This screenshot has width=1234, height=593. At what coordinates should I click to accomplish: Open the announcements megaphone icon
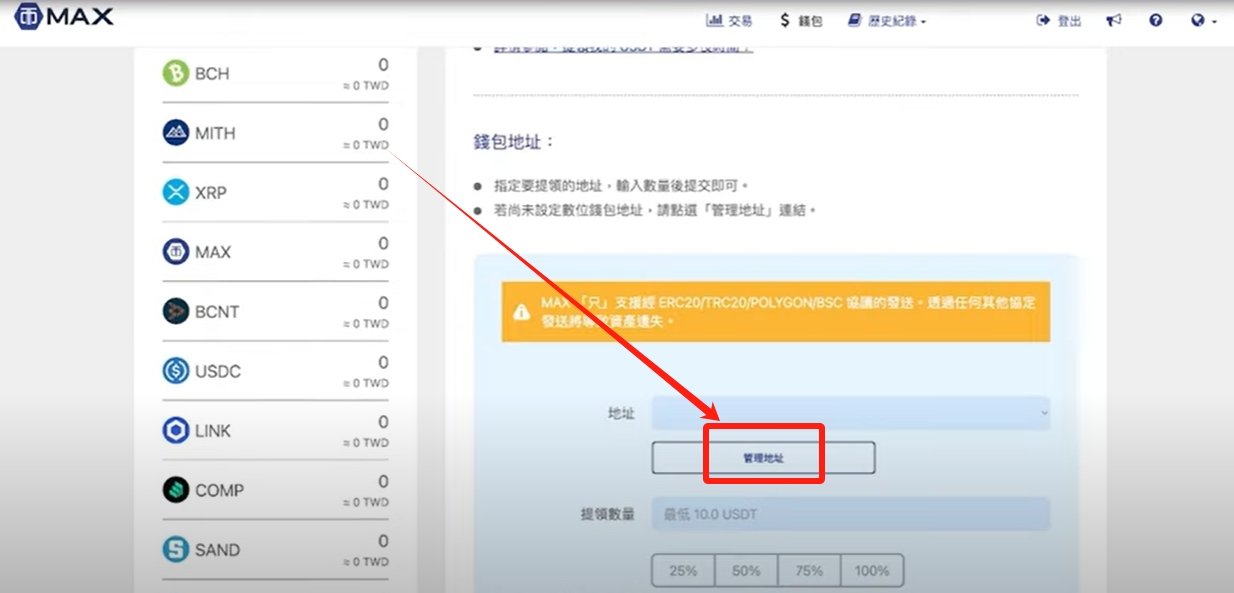pos(1114,20)
